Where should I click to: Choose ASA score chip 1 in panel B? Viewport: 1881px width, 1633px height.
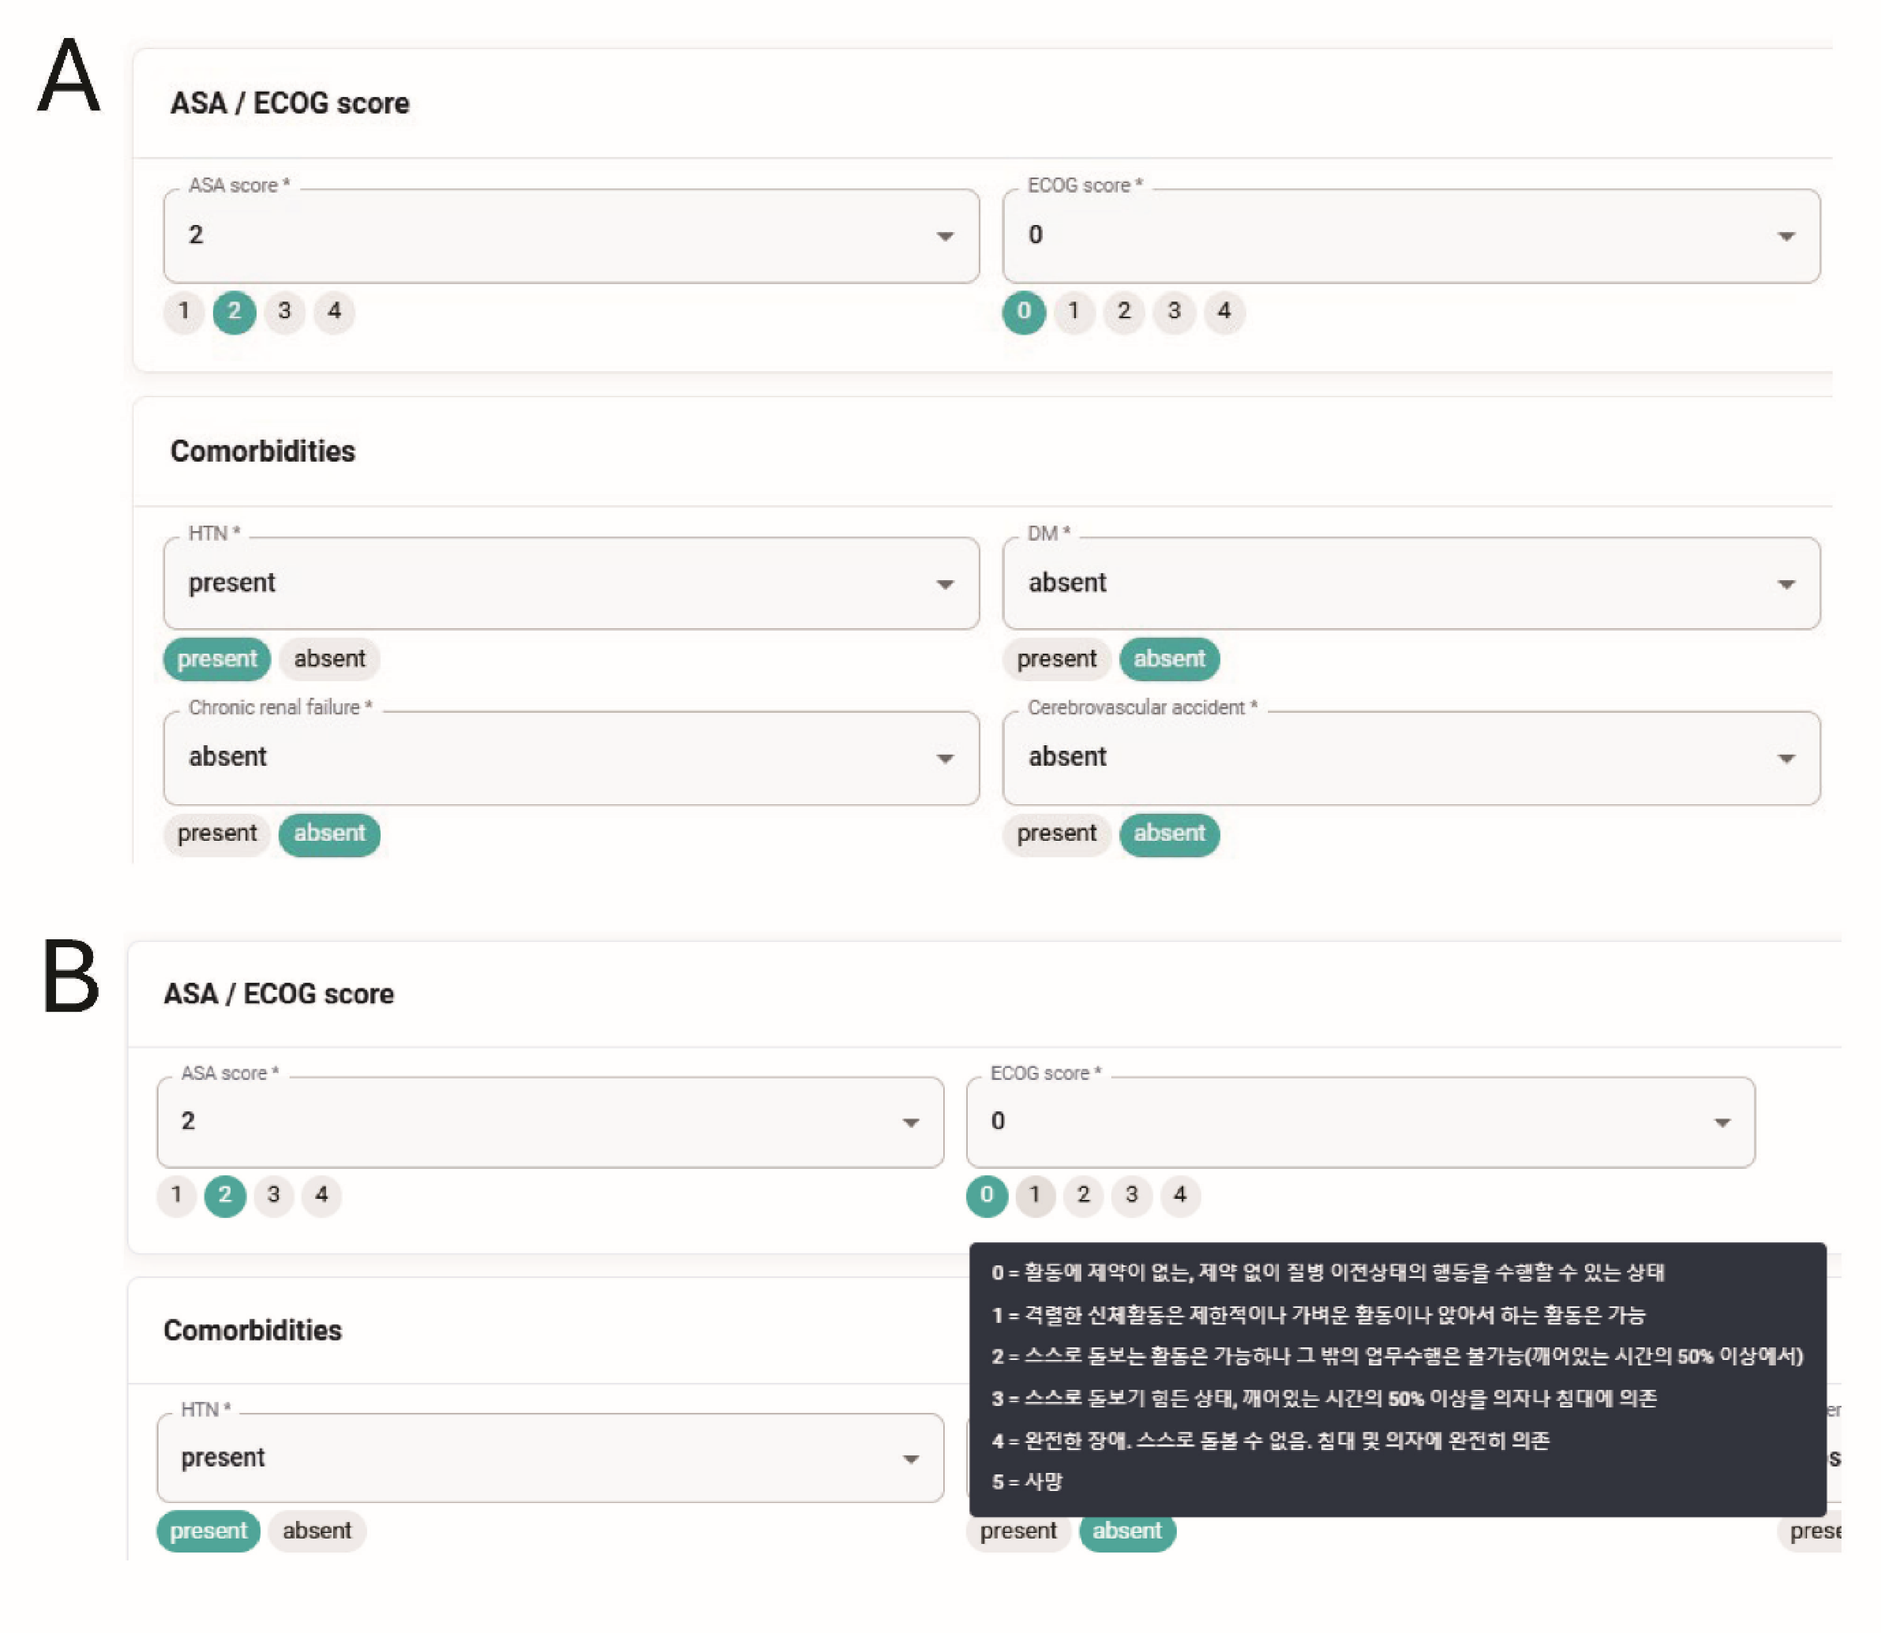click(x=176, y=1195)
